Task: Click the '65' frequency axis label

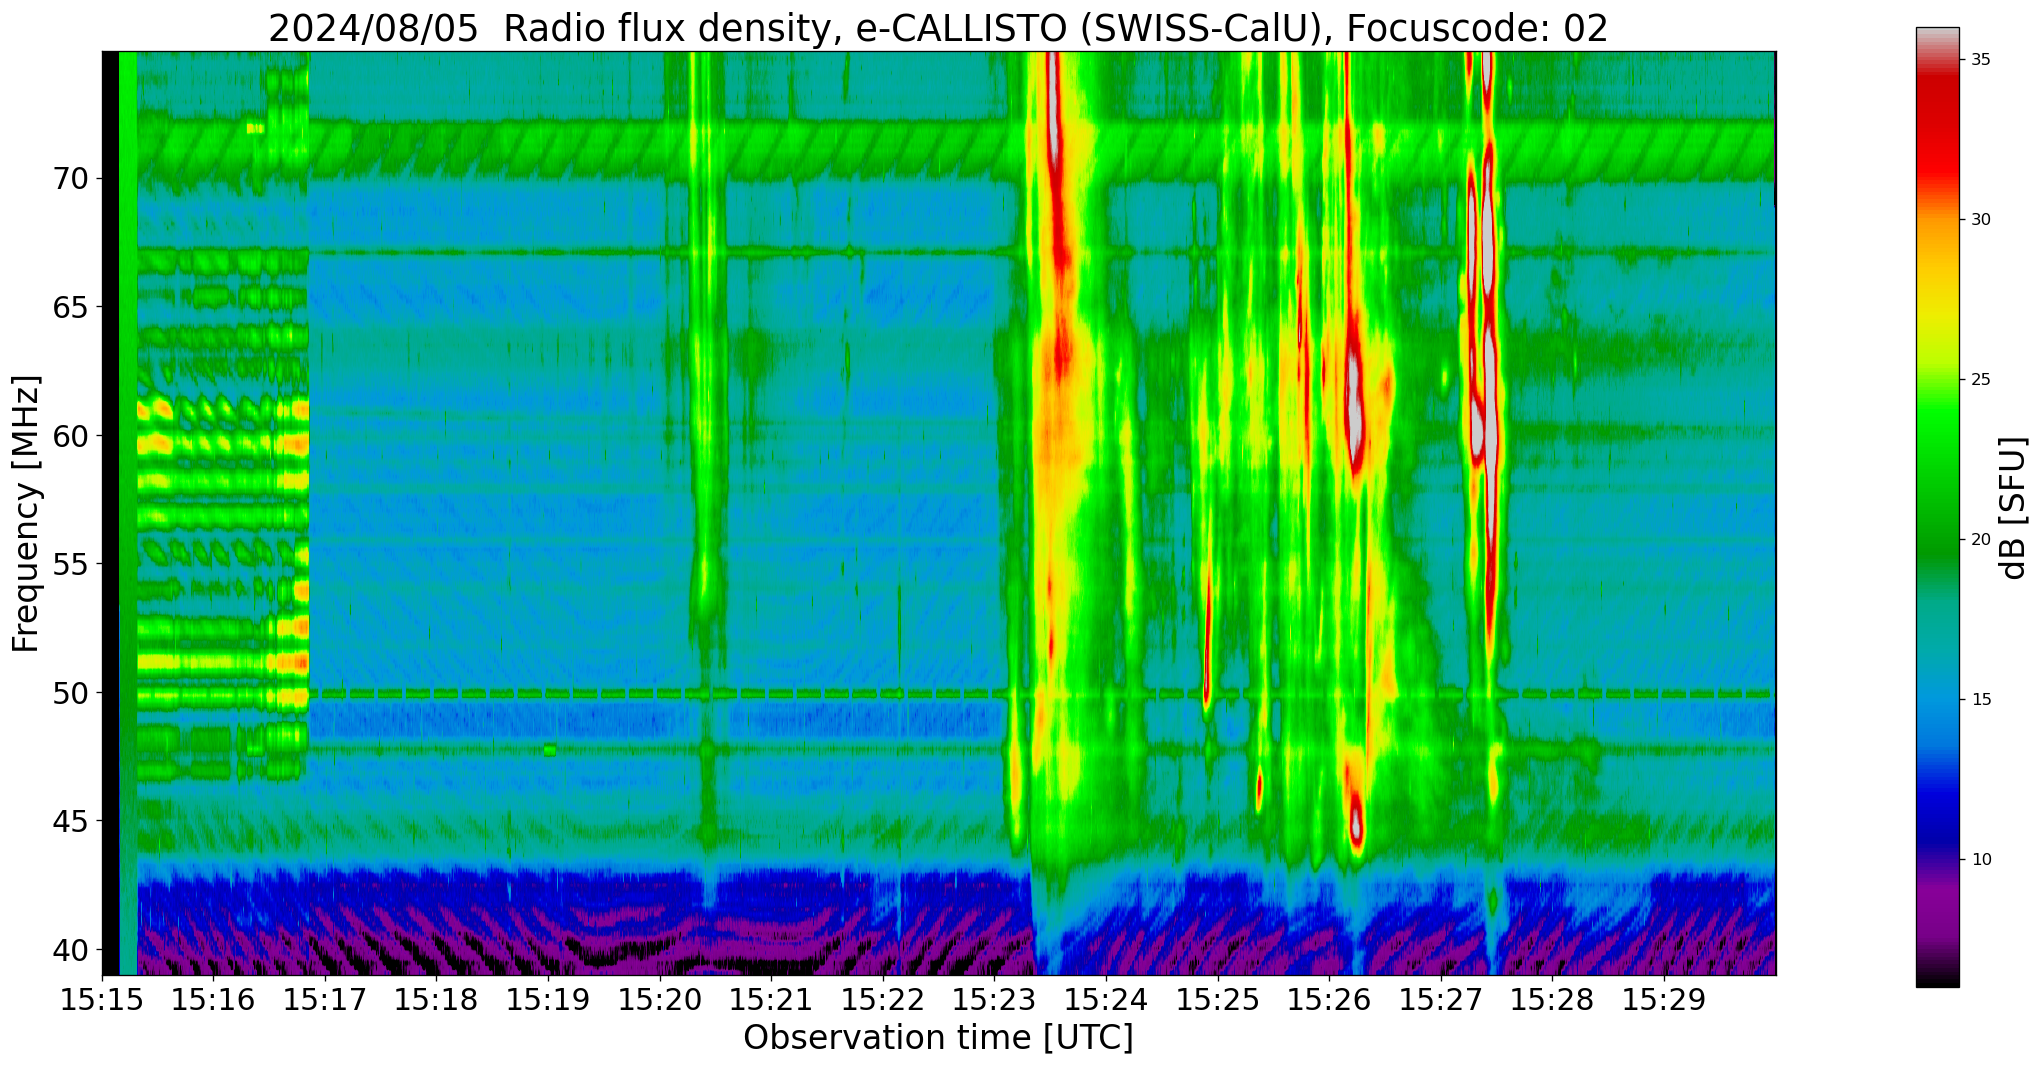Action: point(70,307)
